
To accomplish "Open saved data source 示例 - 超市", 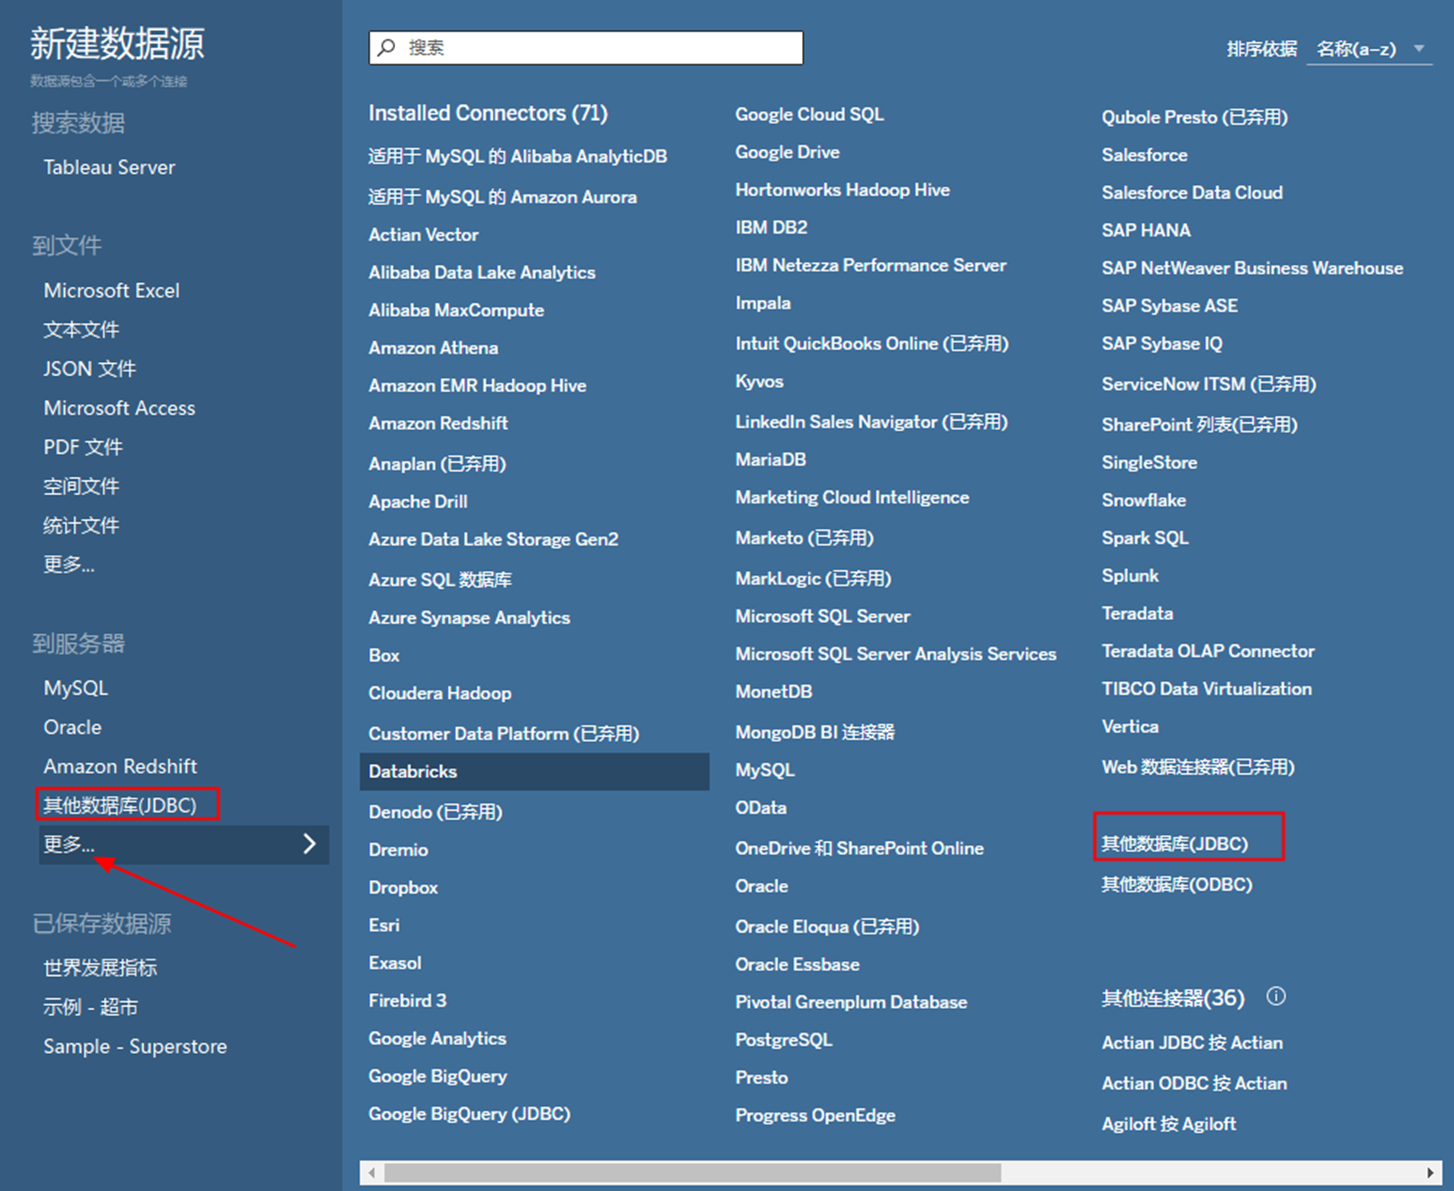I will coord(91,1007).
